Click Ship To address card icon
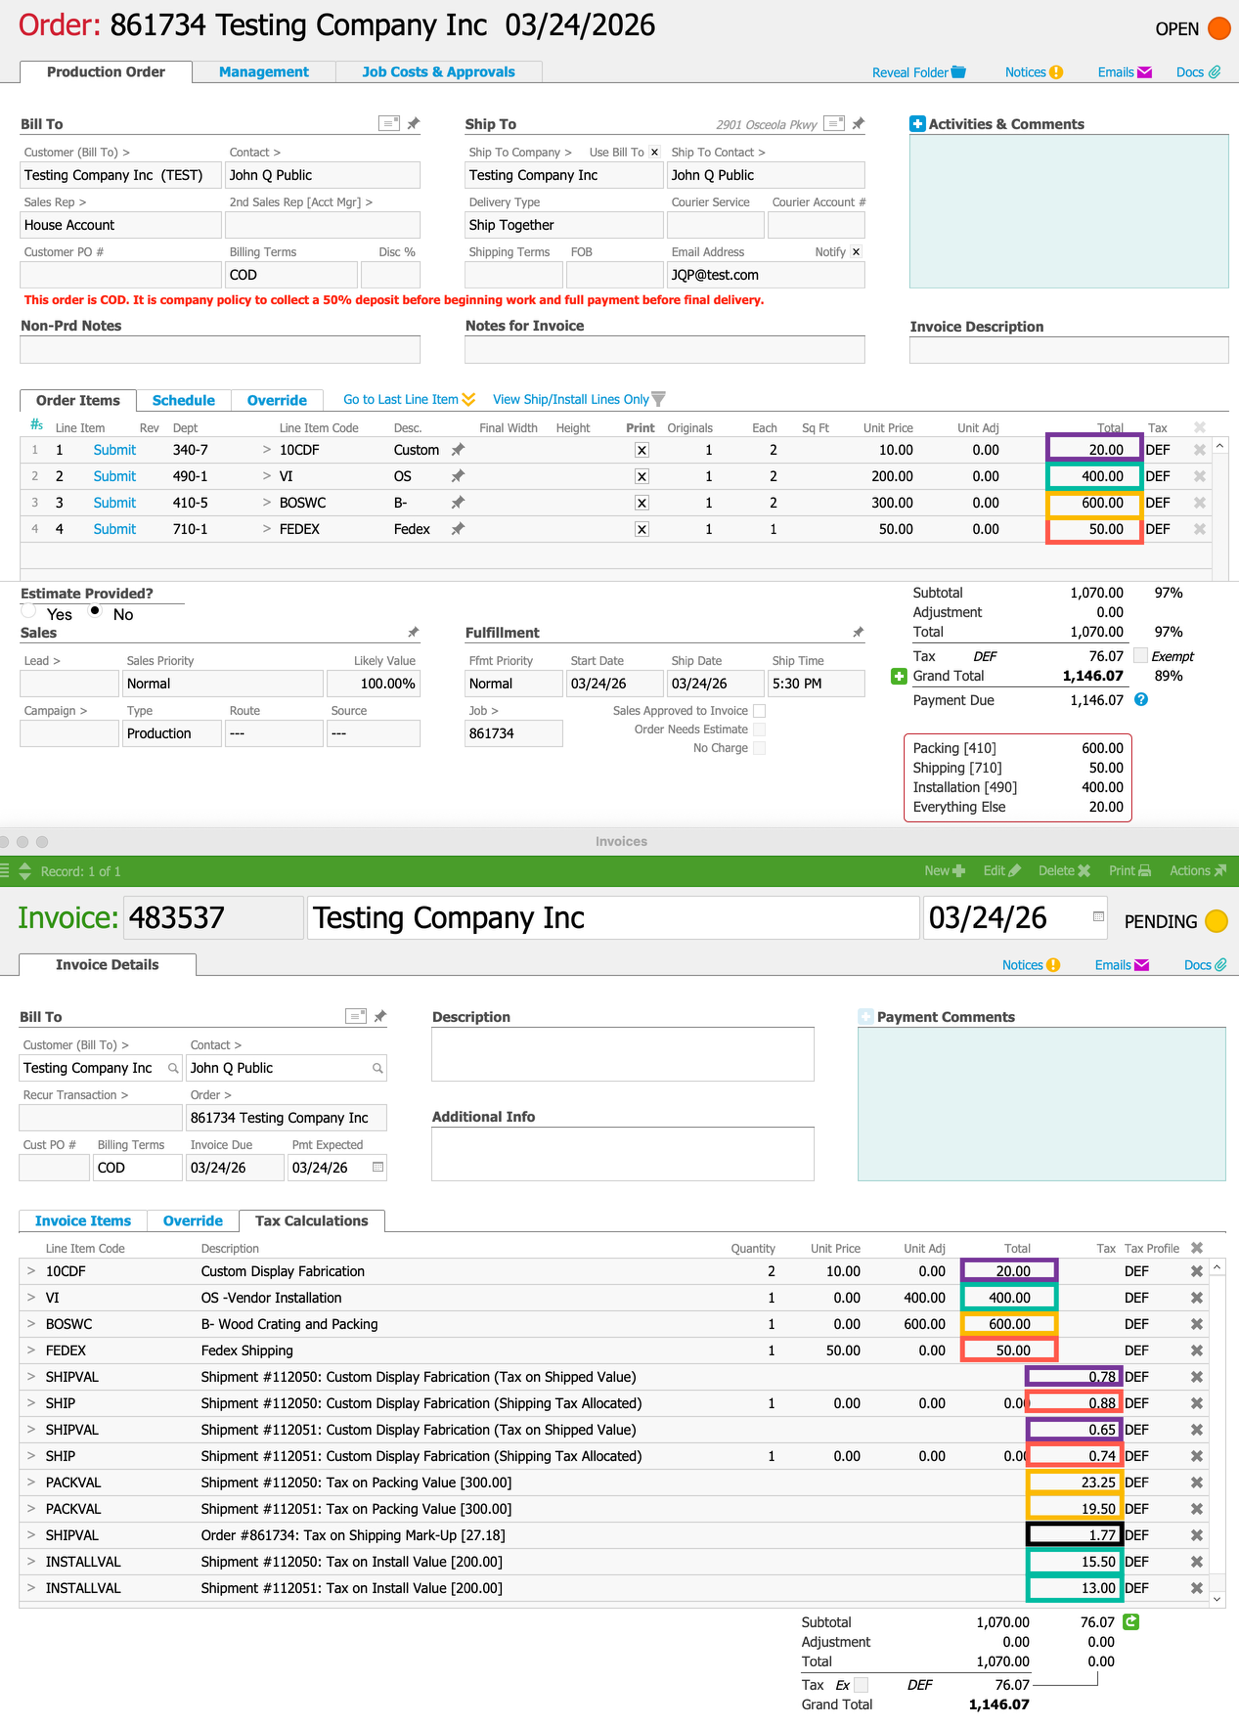The height and width of the screenshot is (1726, 1239). pyautogui.click(x=834, y=123)
